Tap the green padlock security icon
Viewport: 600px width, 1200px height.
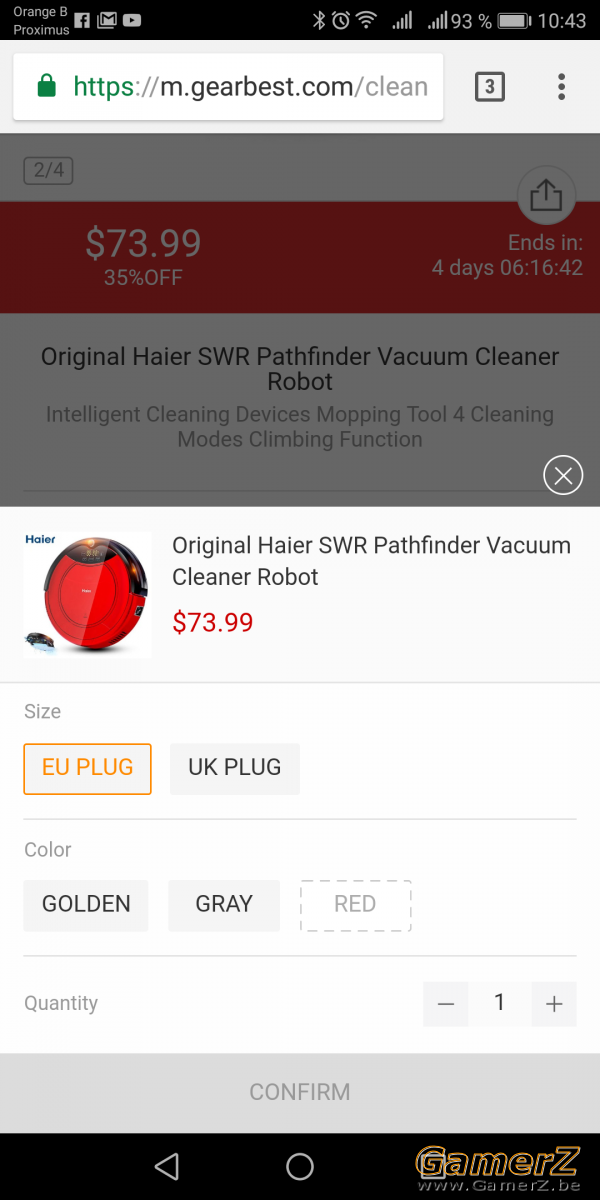[46, 87]
